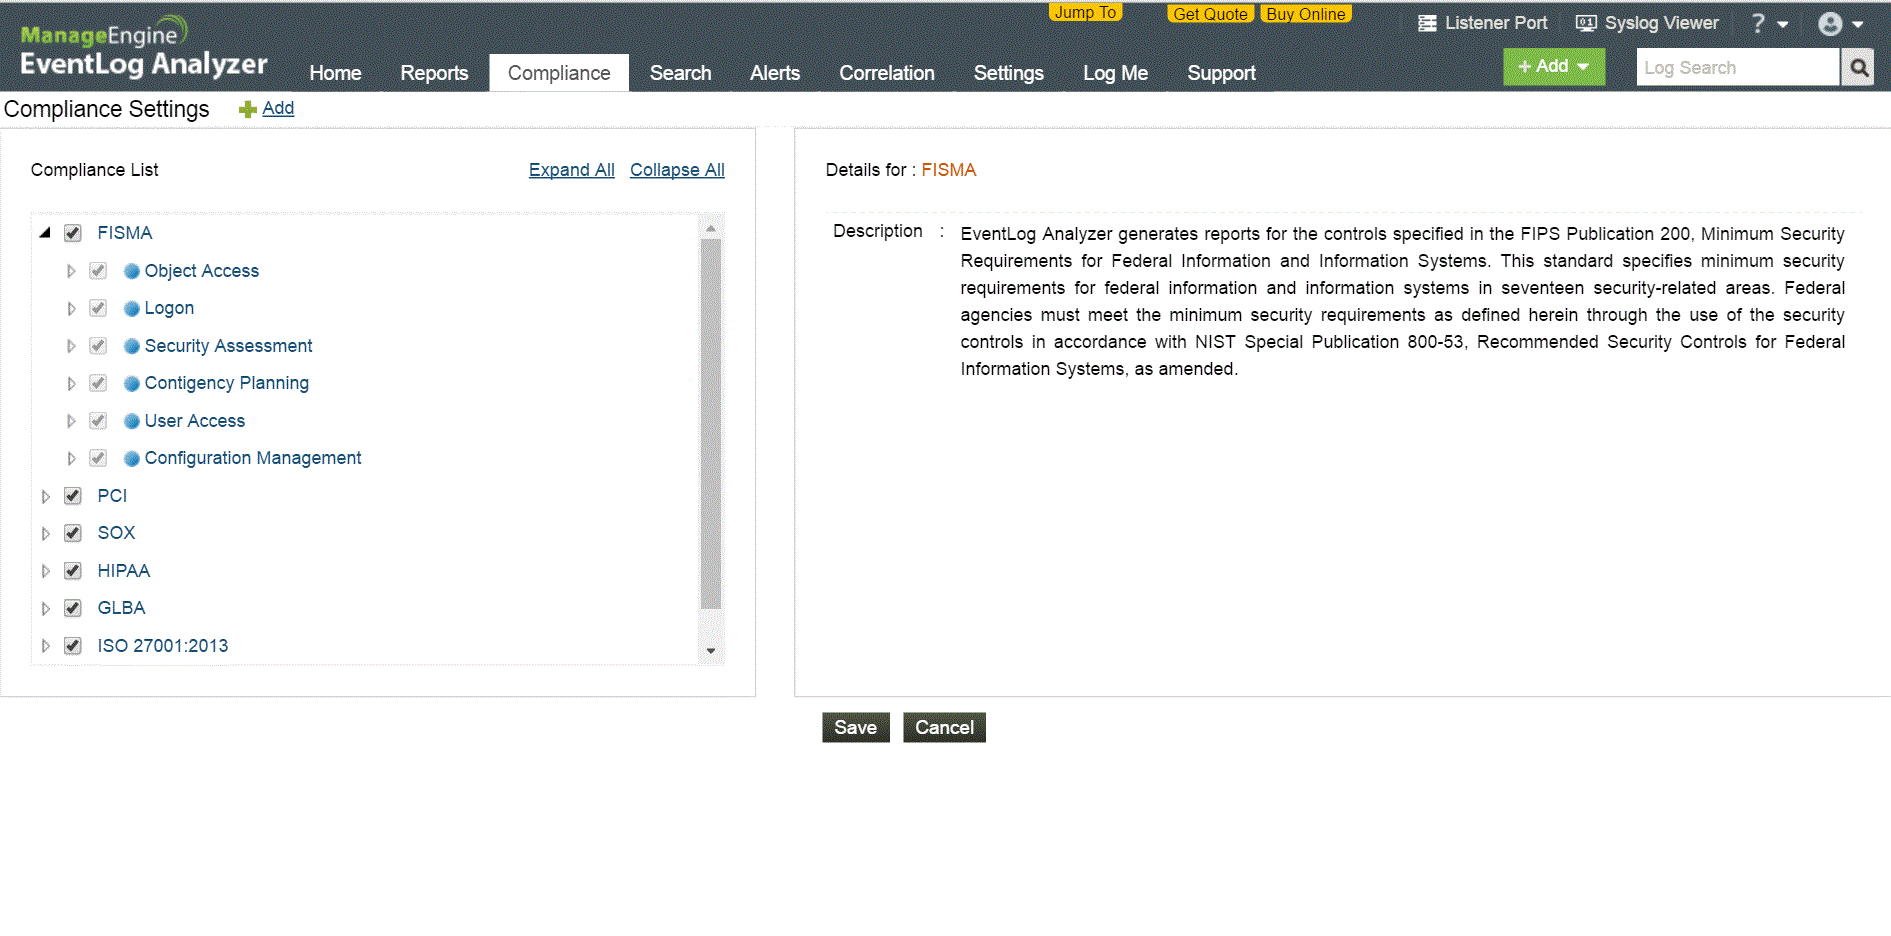The height and width of the screenshot is (936, 1891).
Task: Click the green plus icon beside Add link
Action: [x=248, y=109]
